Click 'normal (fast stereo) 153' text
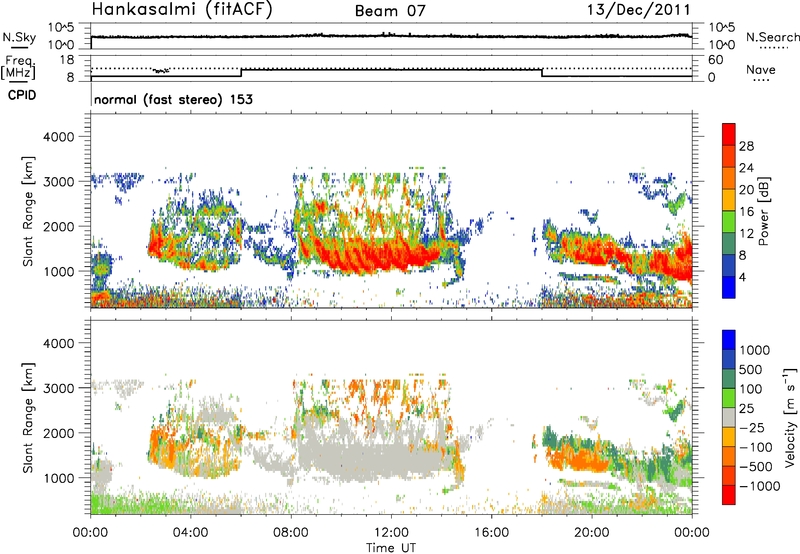Screen dimensions: 800x554 (x=173, y=99)
